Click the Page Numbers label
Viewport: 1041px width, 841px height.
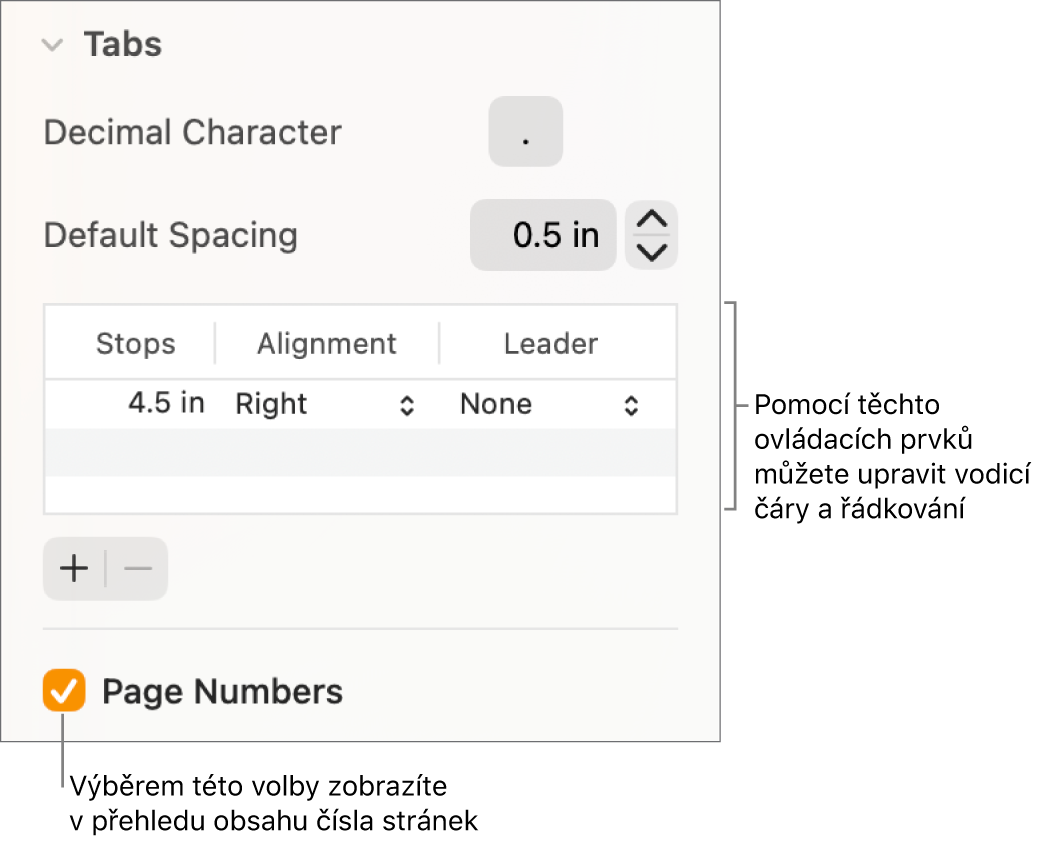click(222, 692)
